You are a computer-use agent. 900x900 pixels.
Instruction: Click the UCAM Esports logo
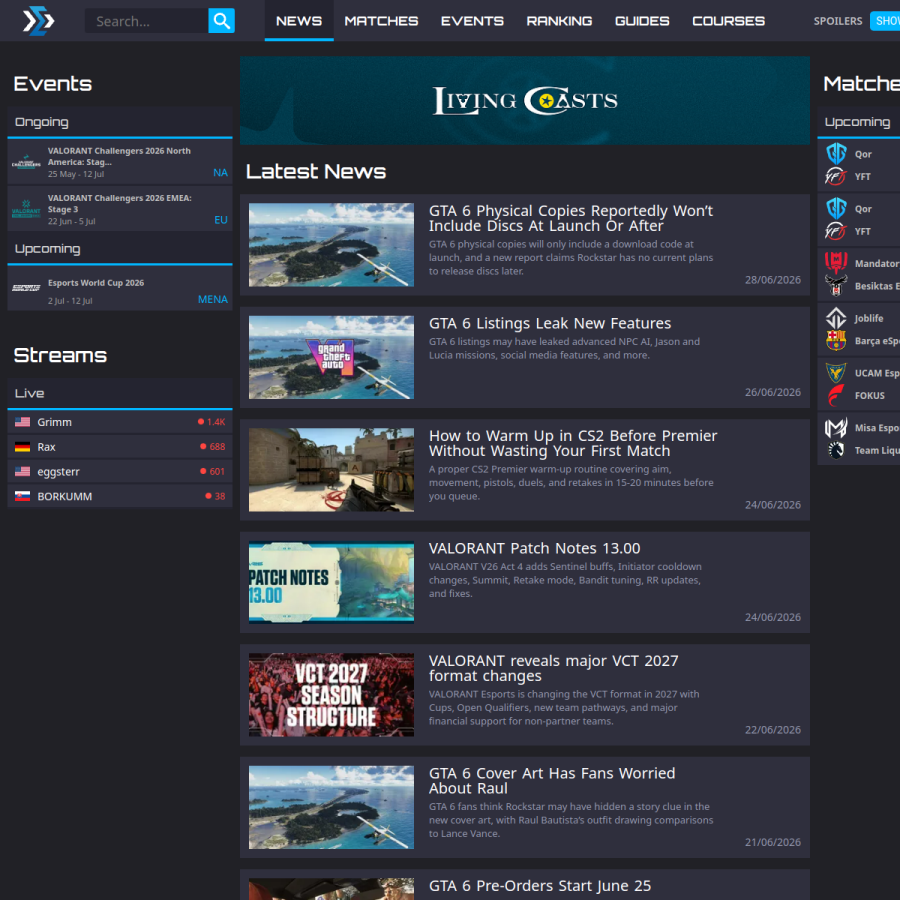point(836,373)
